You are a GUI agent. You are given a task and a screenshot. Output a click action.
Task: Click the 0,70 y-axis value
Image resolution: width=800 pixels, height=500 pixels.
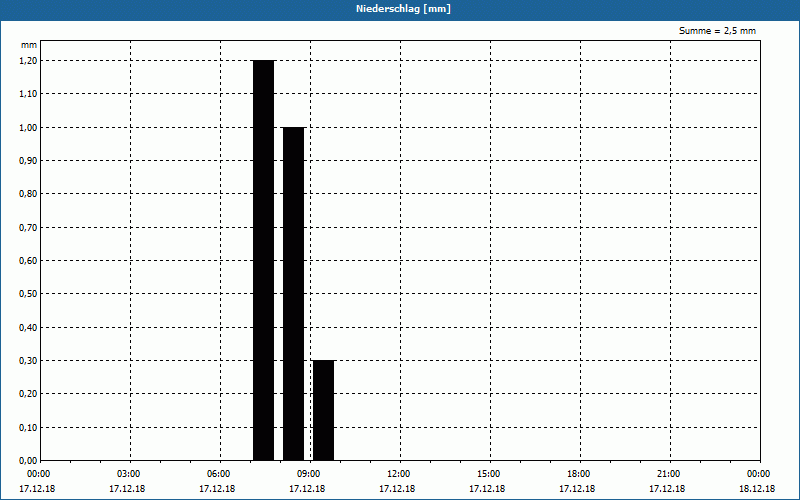click(x=28, y=227)
